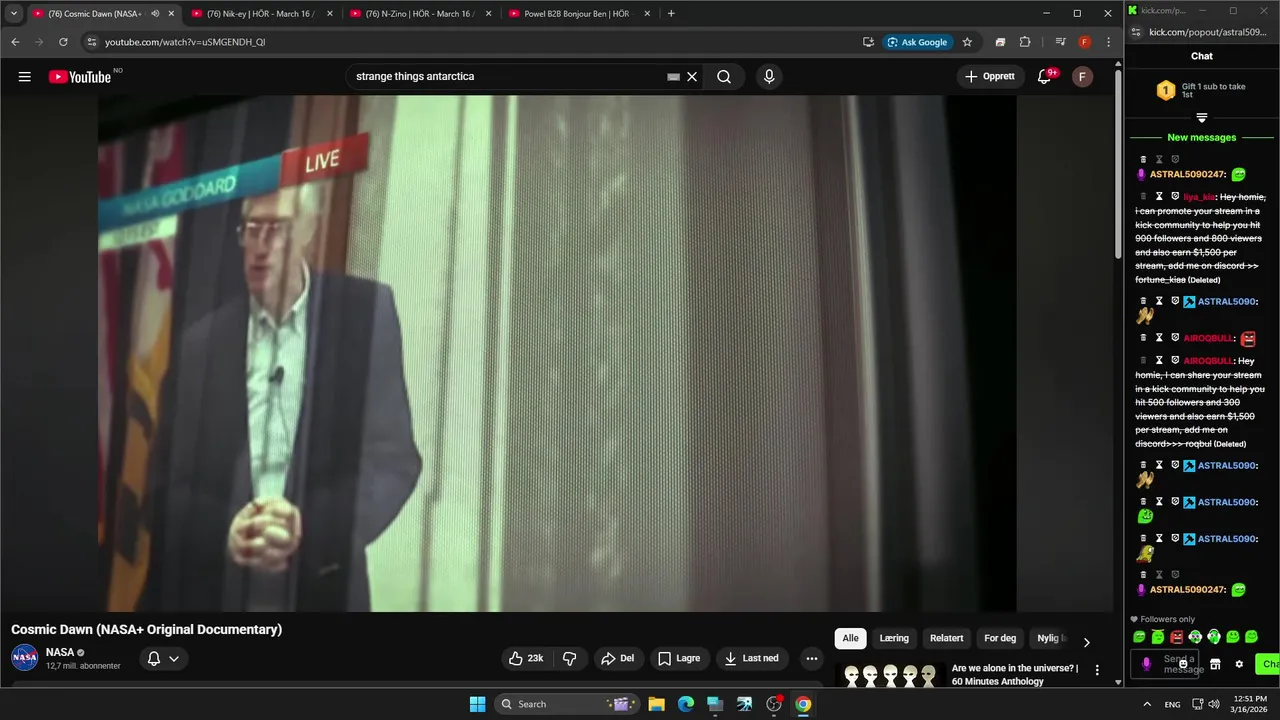Image resolution: width=1280 pixels, height=720 pixels.
Task: Close the Cosmic Dawn browser tab
Action: tap(171, 13)
